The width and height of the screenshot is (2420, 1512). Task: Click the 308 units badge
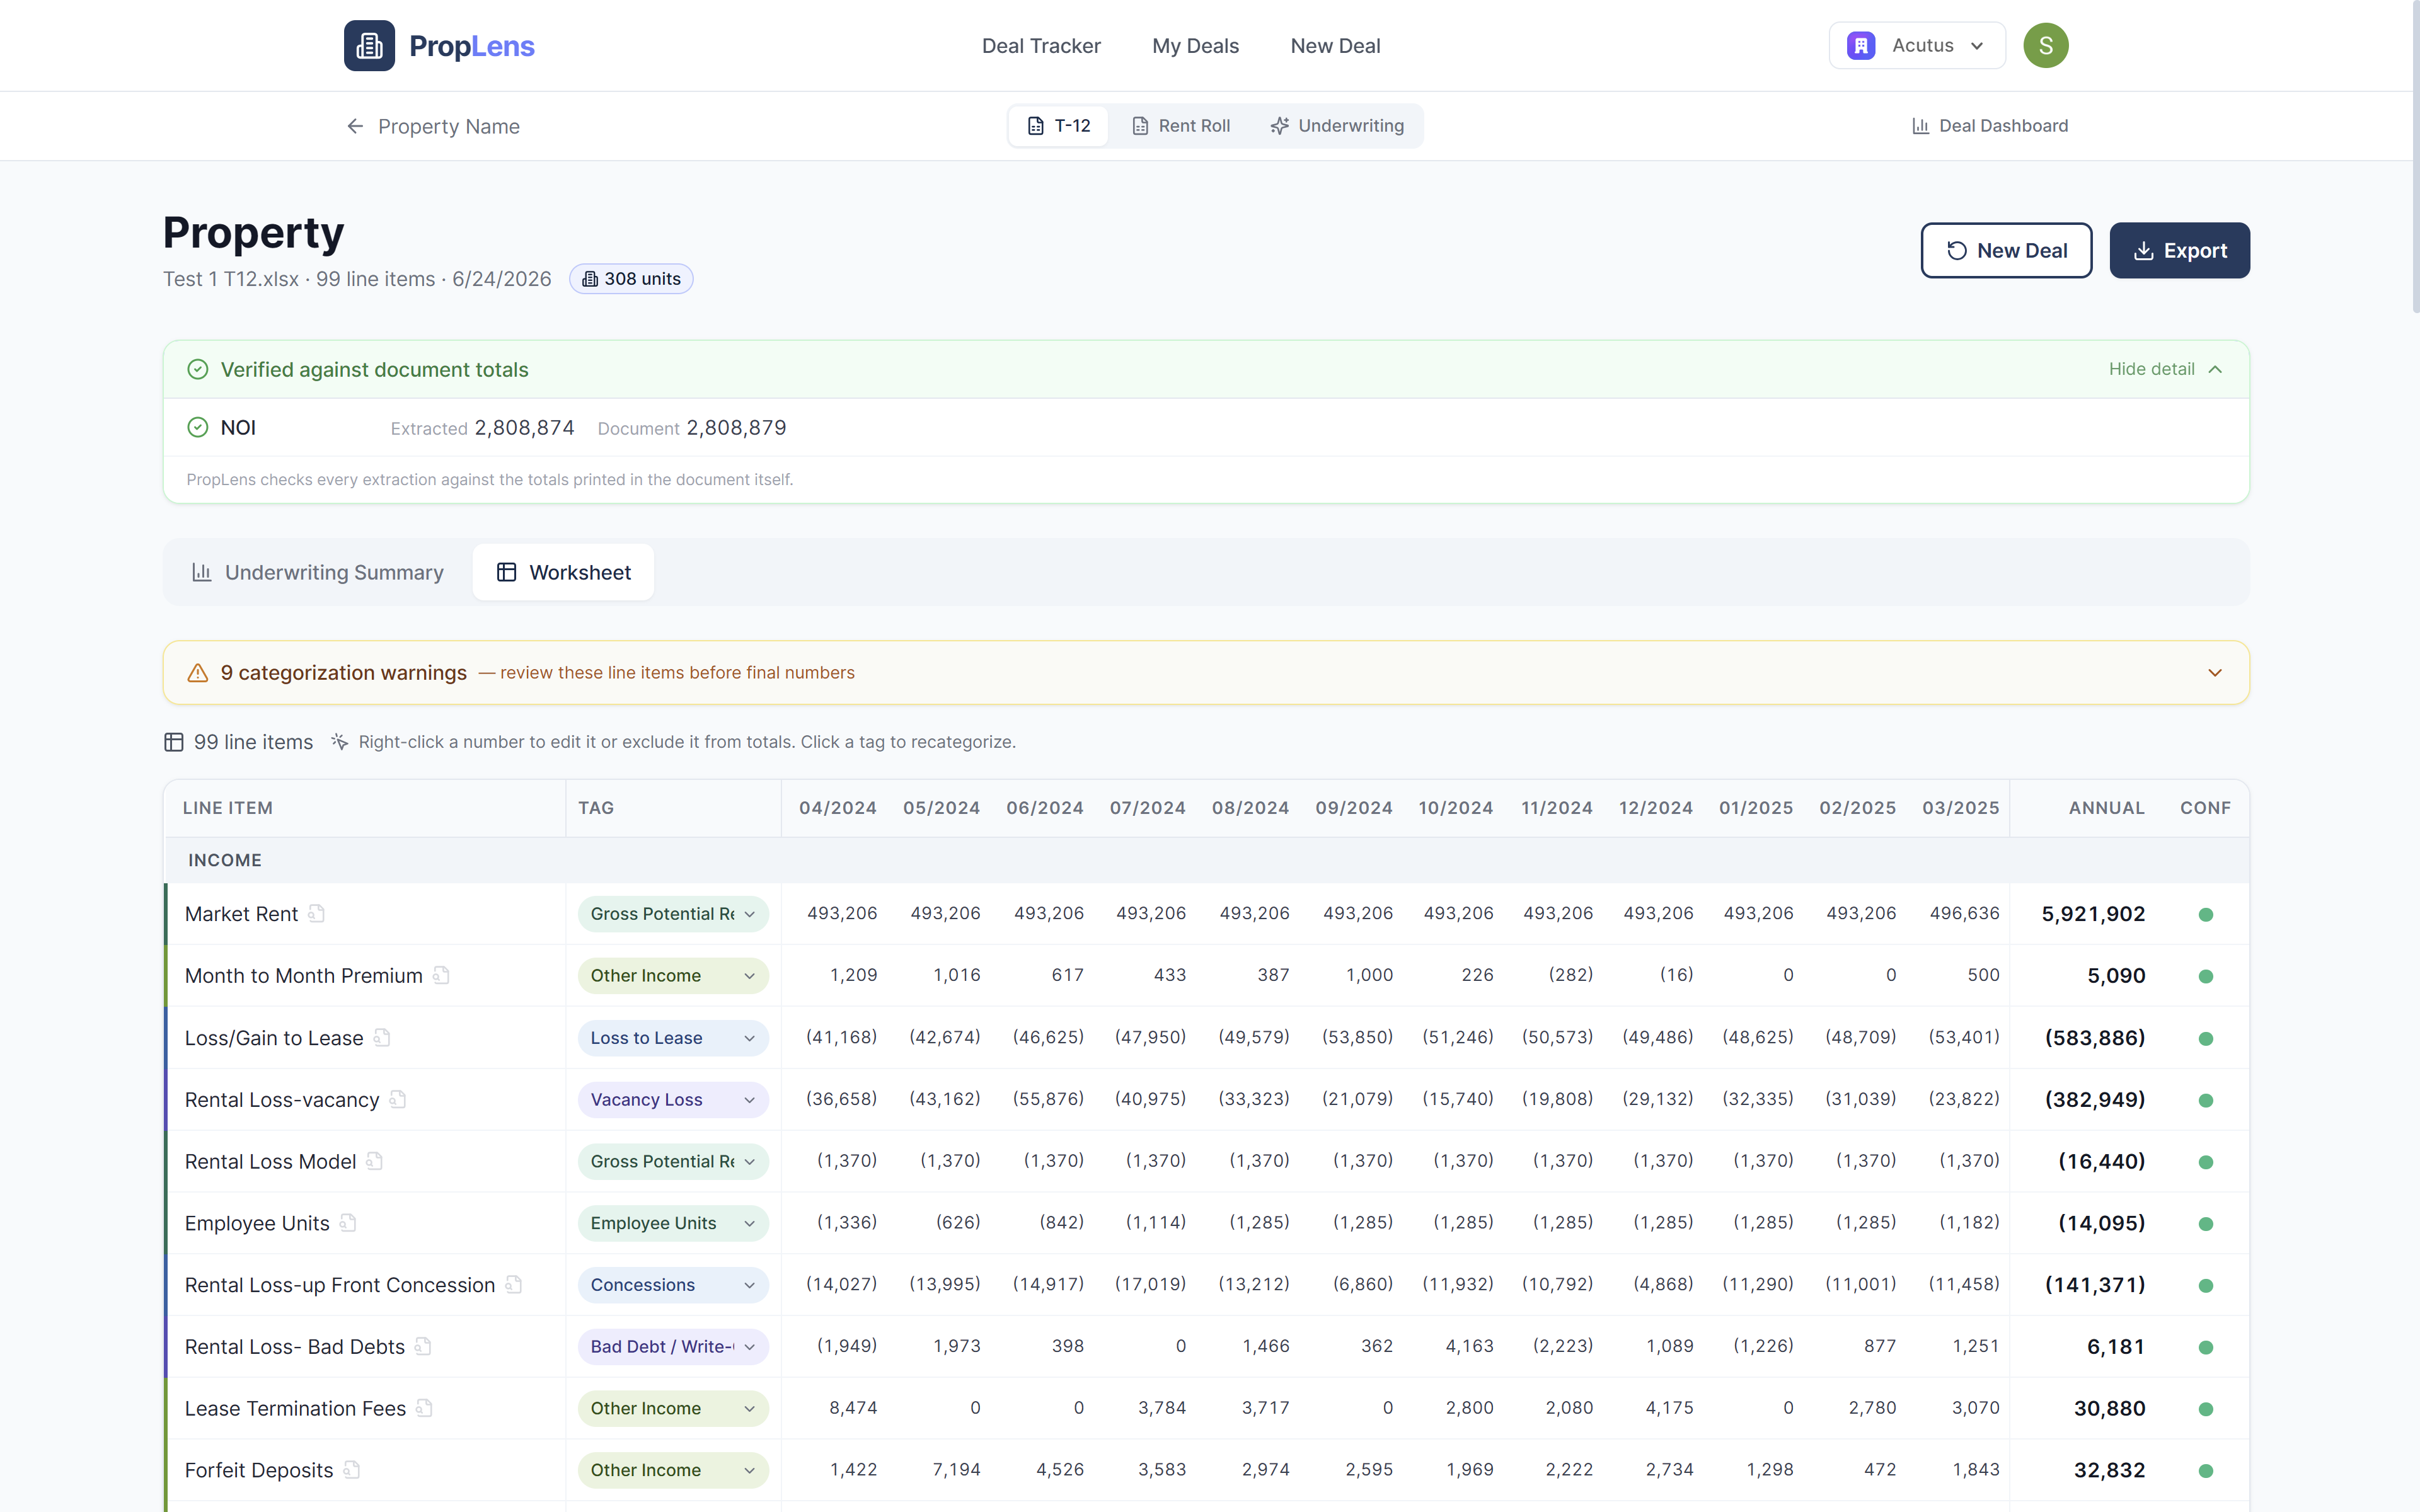point(631,279)
